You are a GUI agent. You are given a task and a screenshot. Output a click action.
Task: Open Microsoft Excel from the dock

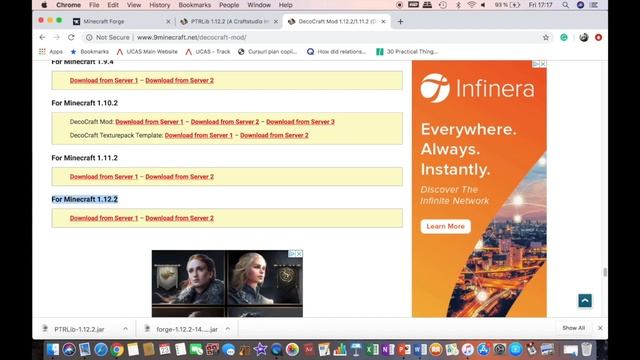tap(372, 349)
